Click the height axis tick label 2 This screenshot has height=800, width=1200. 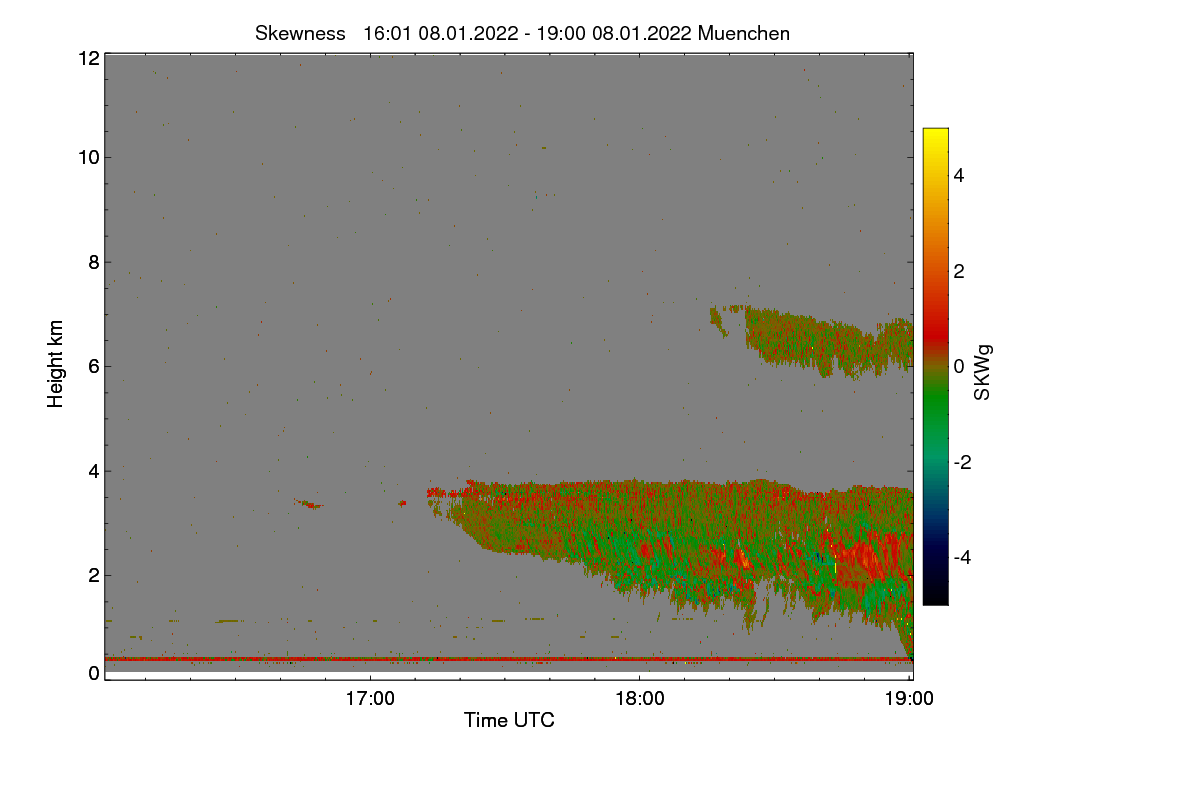pyautogui.click(x=94, y=575)
